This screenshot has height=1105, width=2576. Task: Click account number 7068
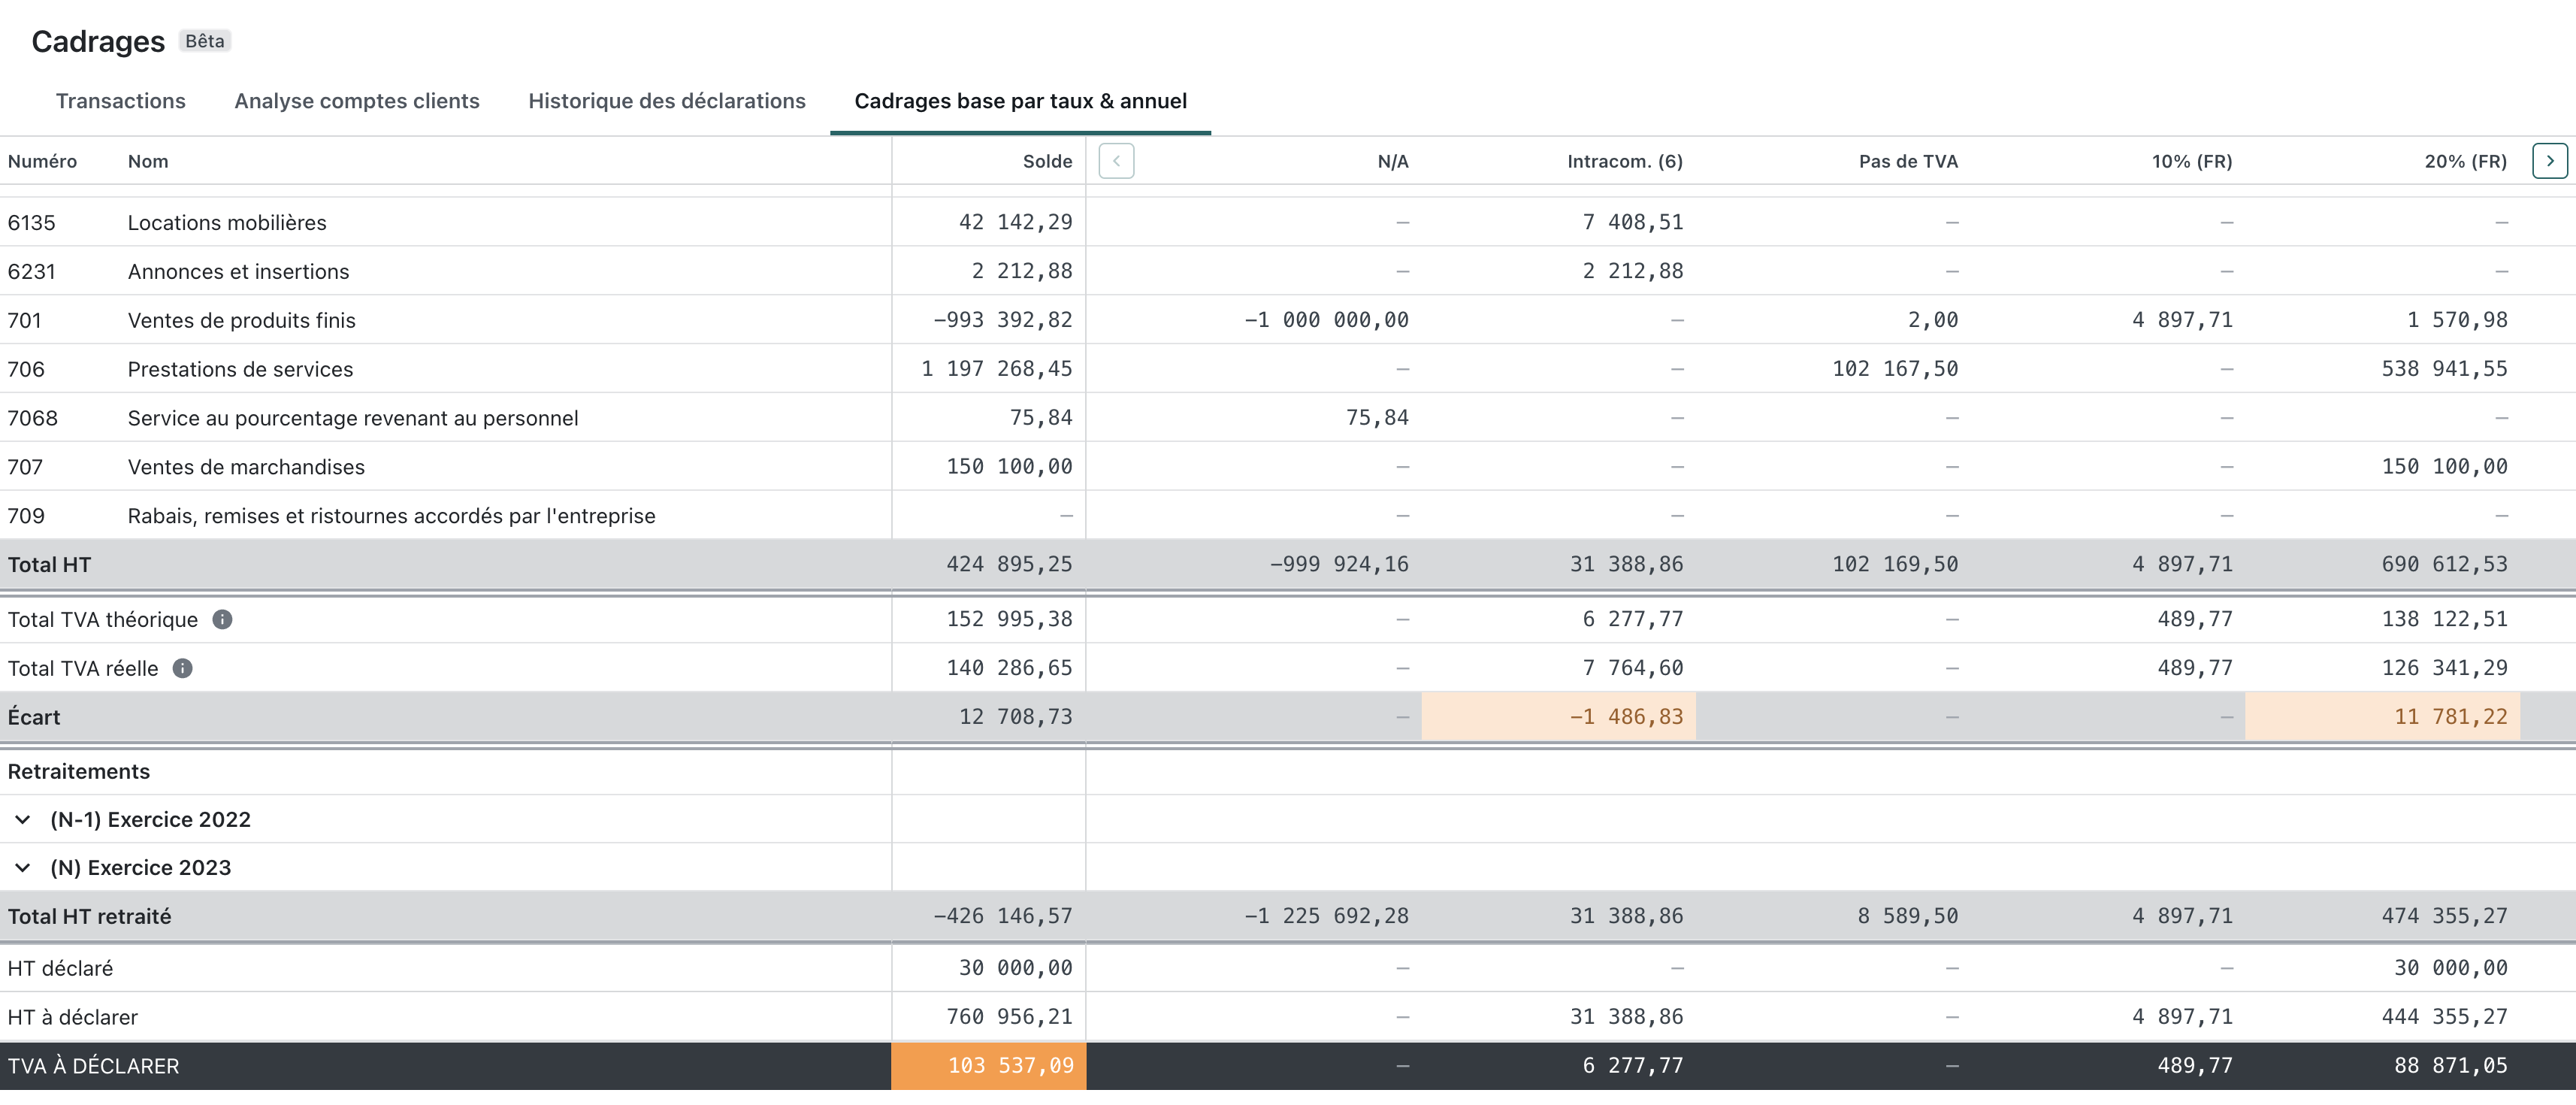pyautogui.click(x=32, y=419)
